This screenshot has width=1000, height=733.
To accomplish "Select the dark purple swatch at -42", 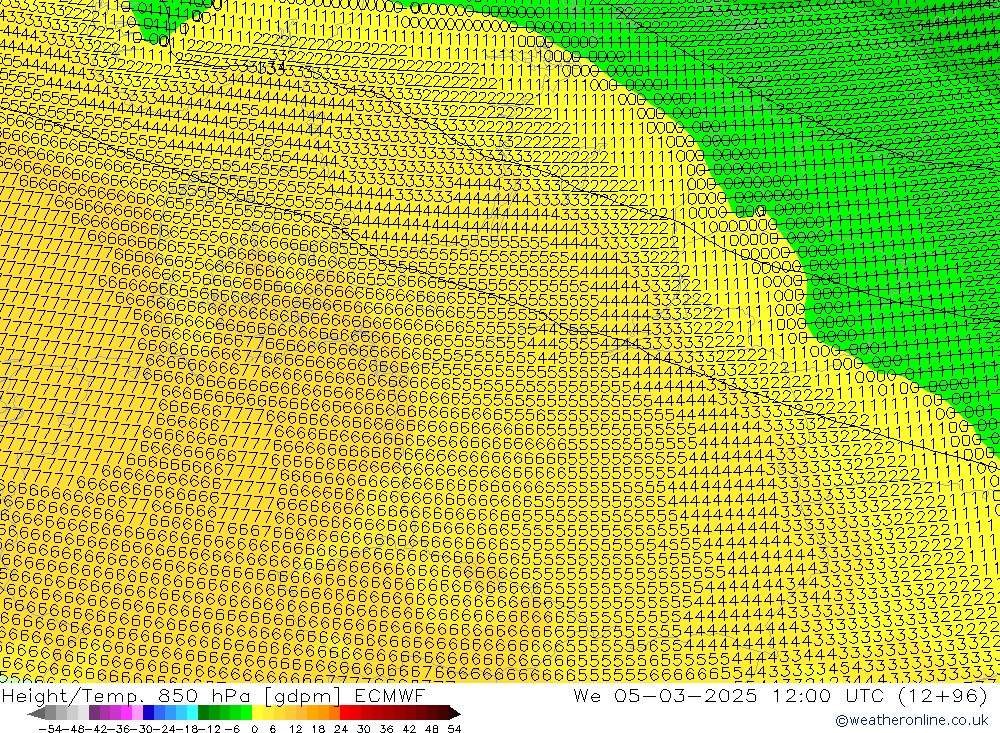I will pyautogui.click(x=94, y=713).
